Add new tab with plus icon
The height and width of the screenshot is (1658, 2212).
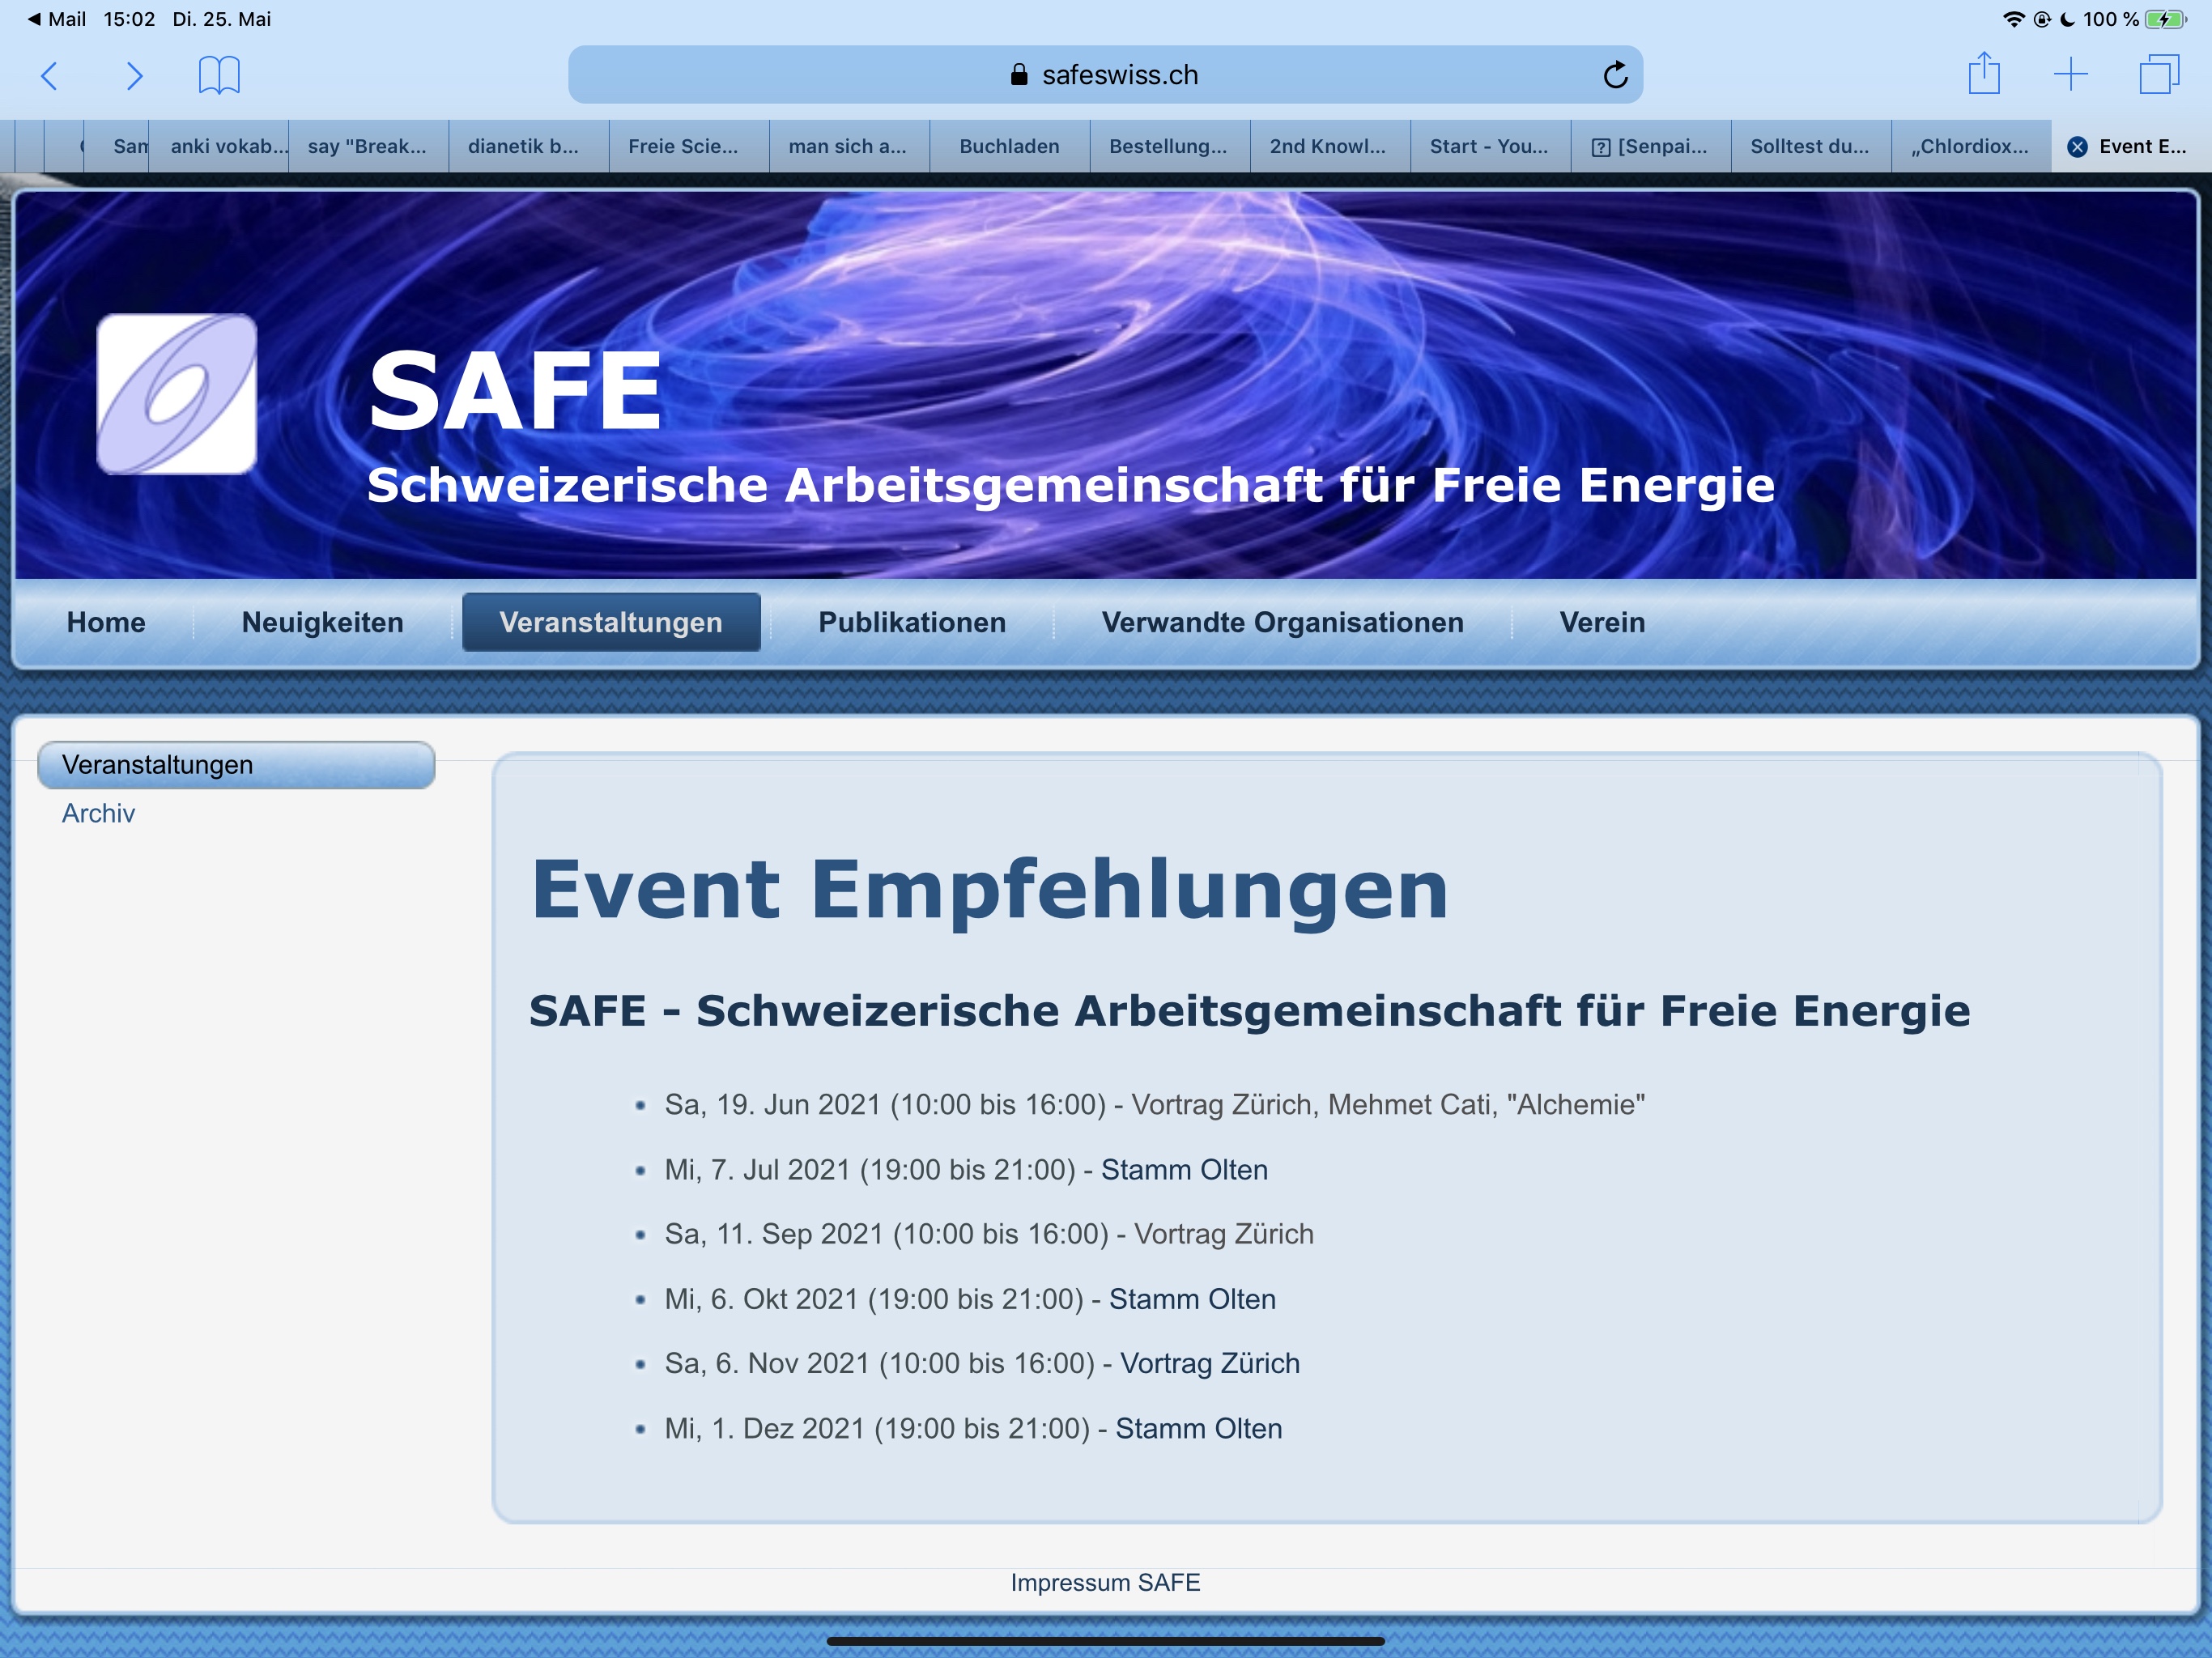(2071, 75)
